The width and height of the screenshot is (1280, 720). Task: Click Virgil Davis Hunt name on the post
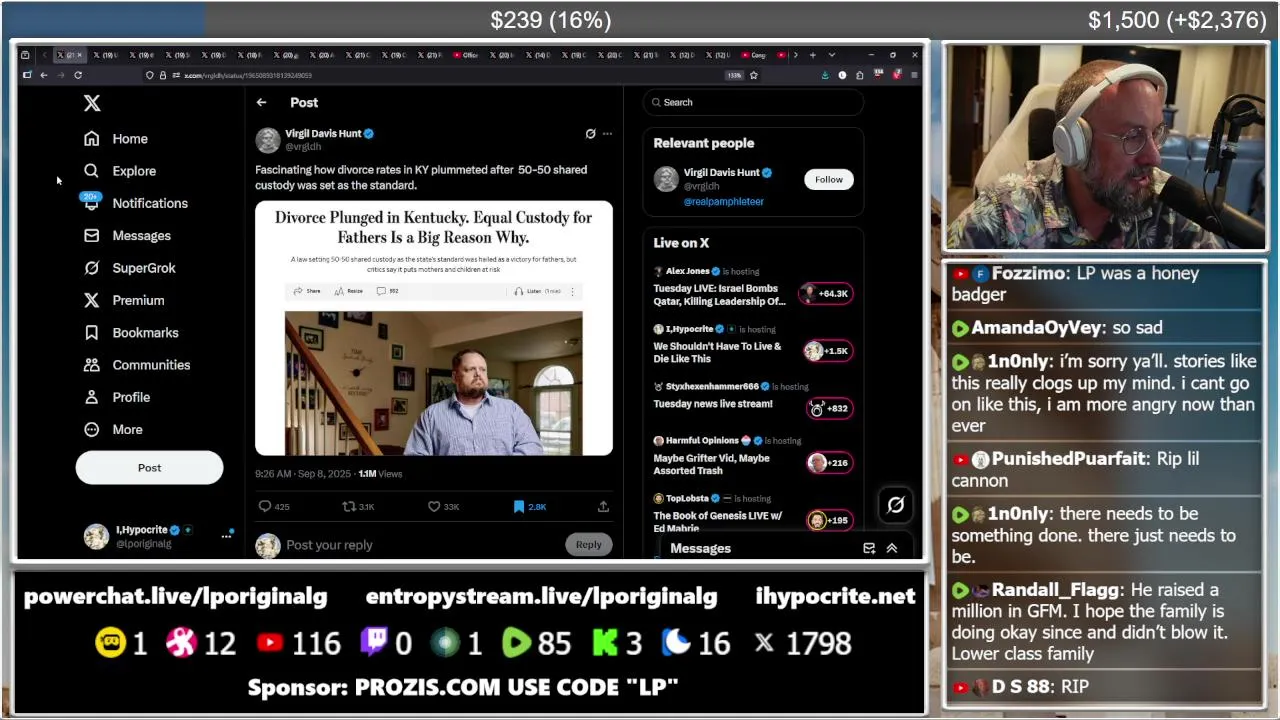coord(323,133)
